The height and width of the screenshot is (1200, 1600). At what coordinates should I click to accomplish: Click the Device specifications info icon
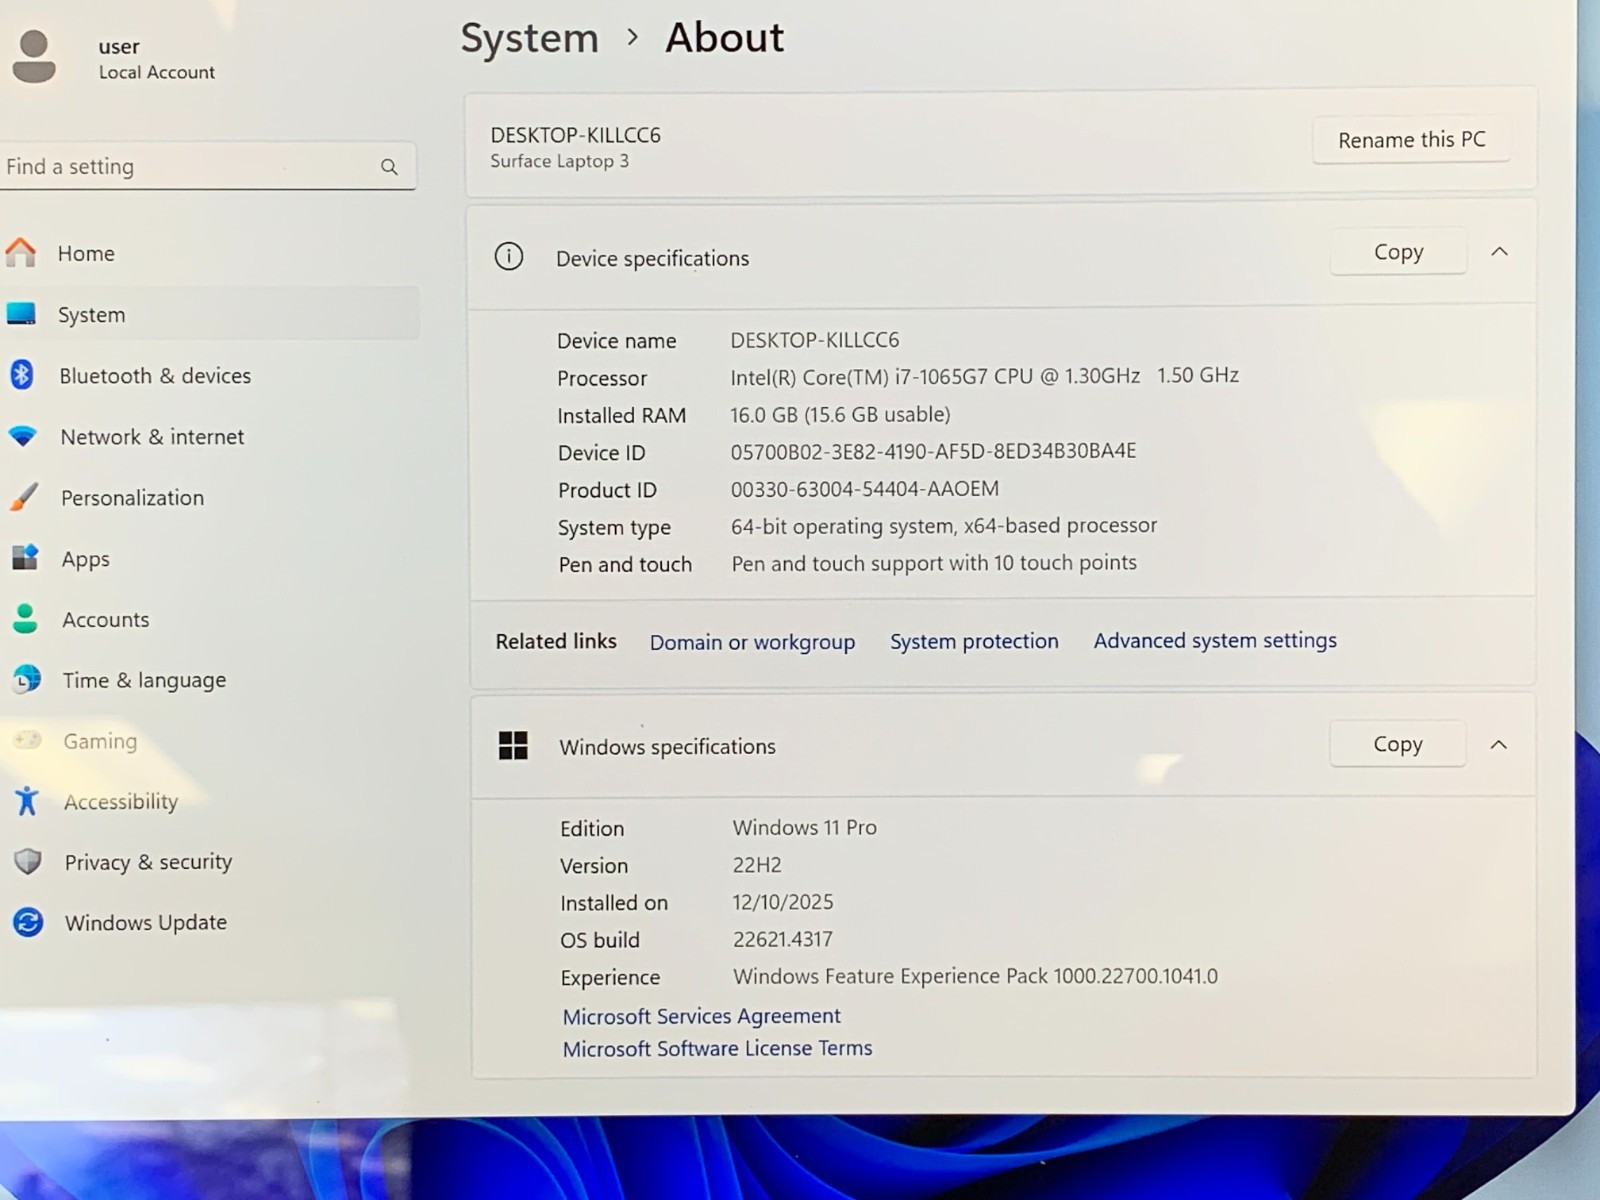click(509, 257)
